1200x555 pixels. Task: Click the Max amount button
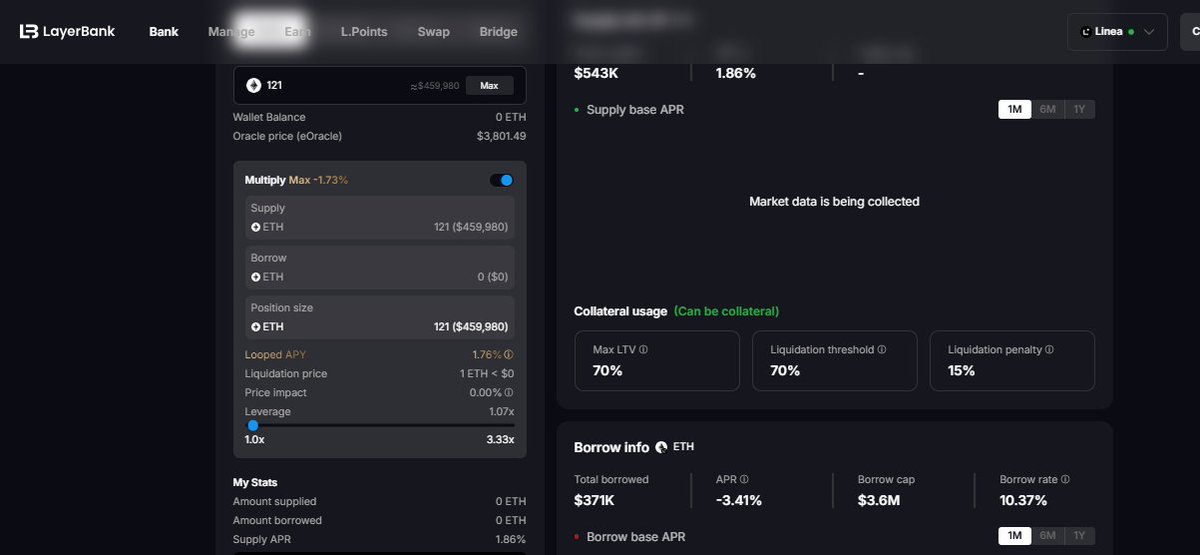(489, 86)
